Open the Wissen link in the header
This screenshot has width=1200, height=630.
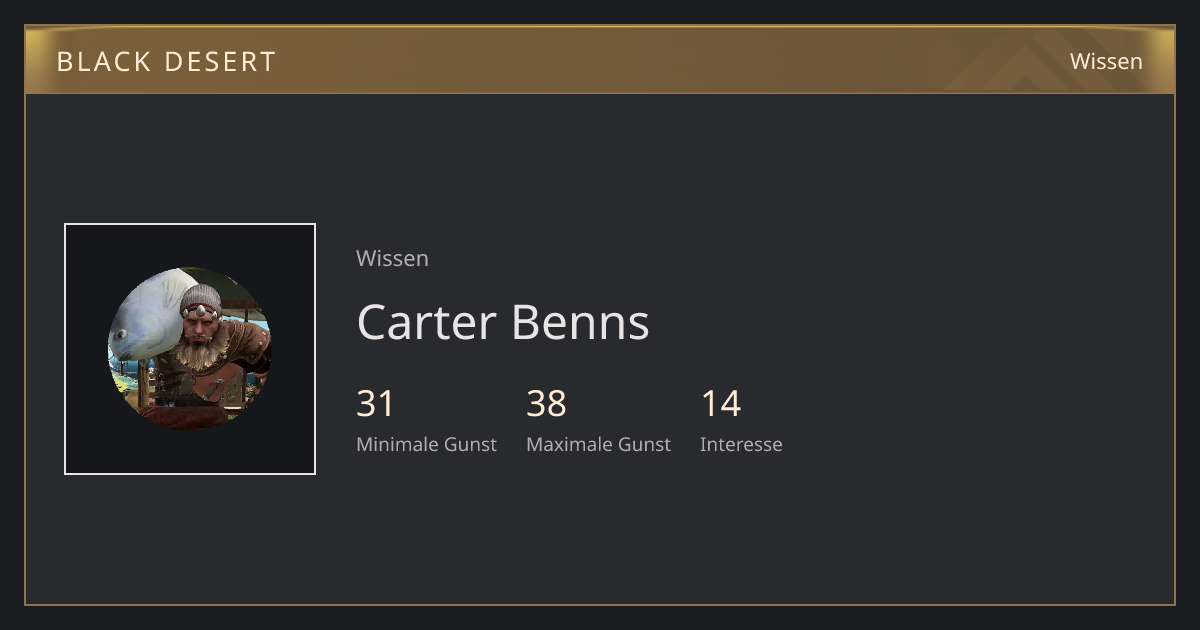[x=1106, y=61]
